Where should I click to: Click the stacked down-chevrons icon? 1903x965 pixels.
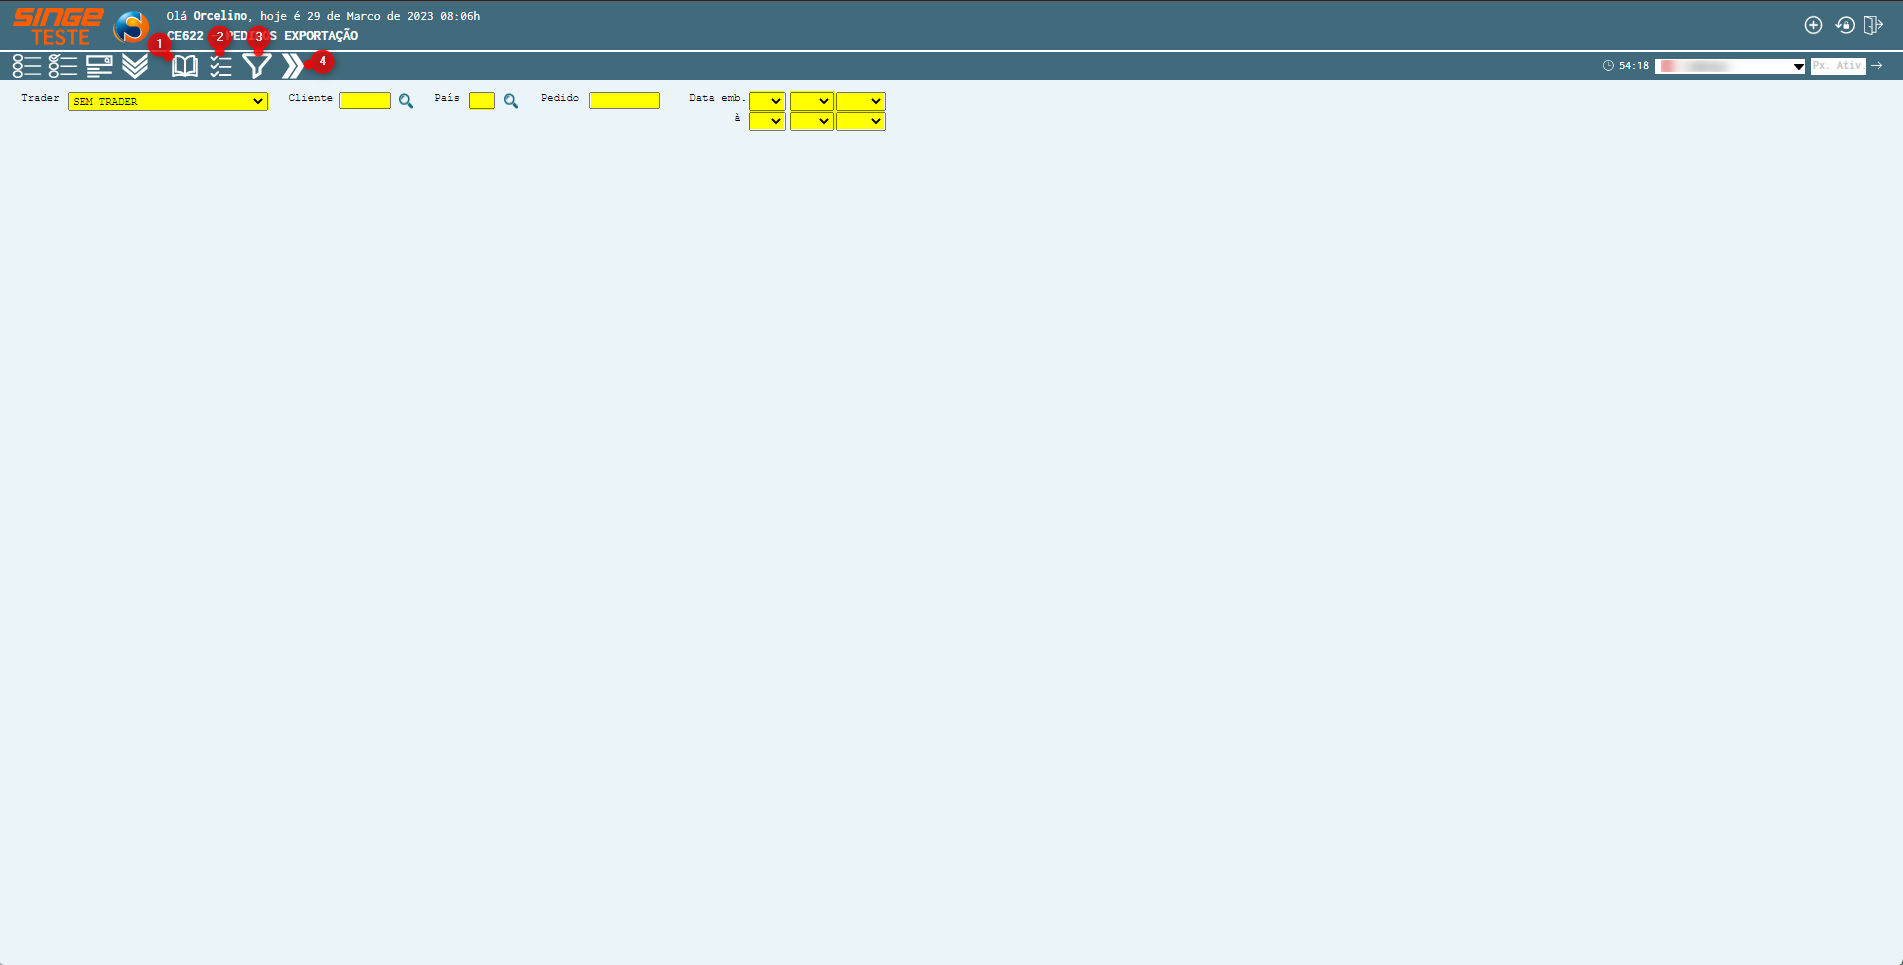135,66
